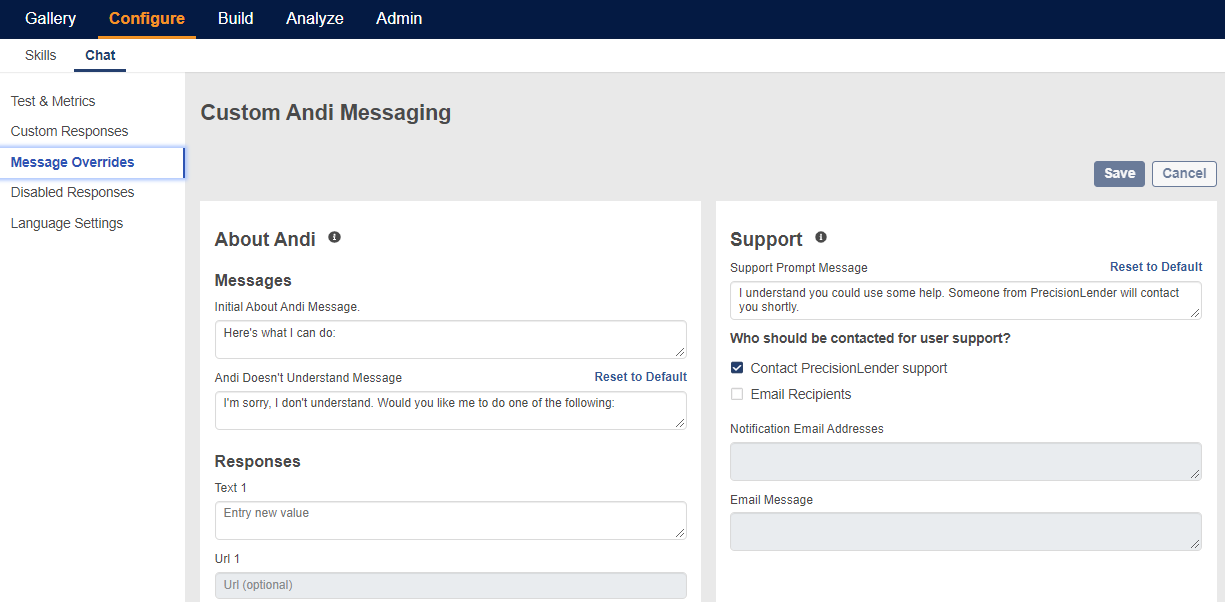The width and height of the screenshot is (1225, 602).
Task: Click the About Andi info icon
Action: pos(334,237)
